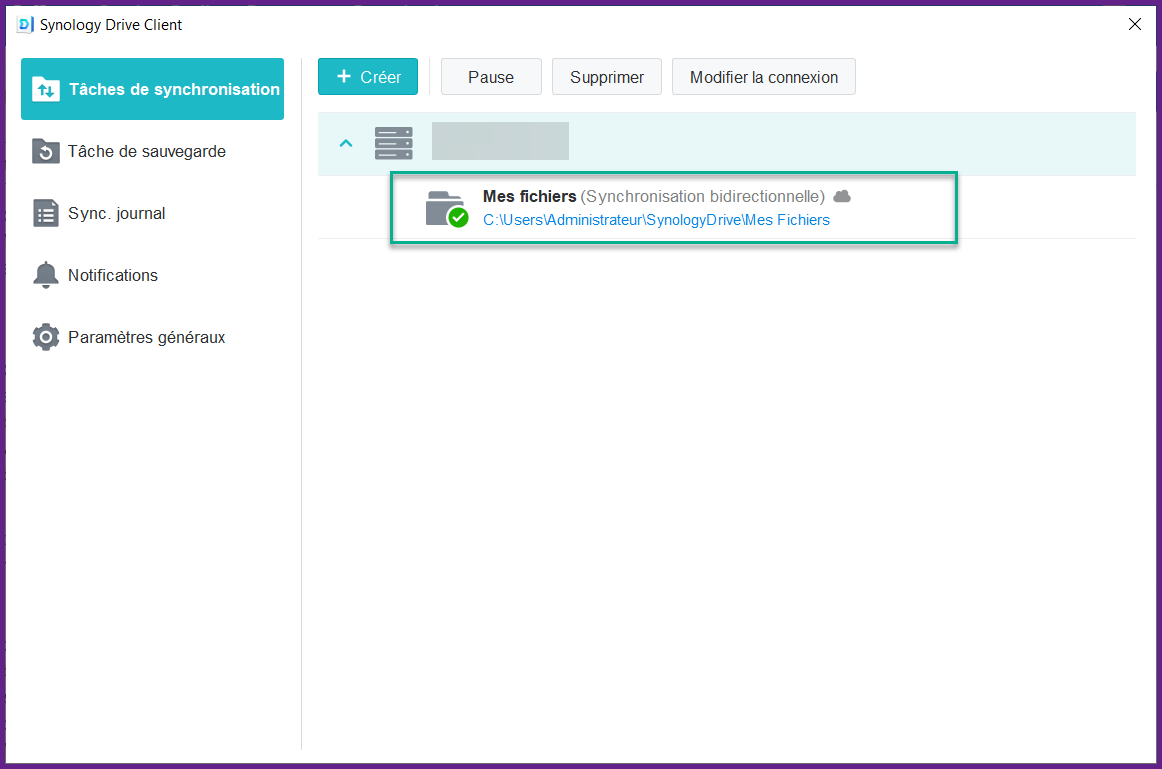Click the backup task folder icon
Image resolution: width=1162 pixels, height=769 pixels.
[46, 151]
